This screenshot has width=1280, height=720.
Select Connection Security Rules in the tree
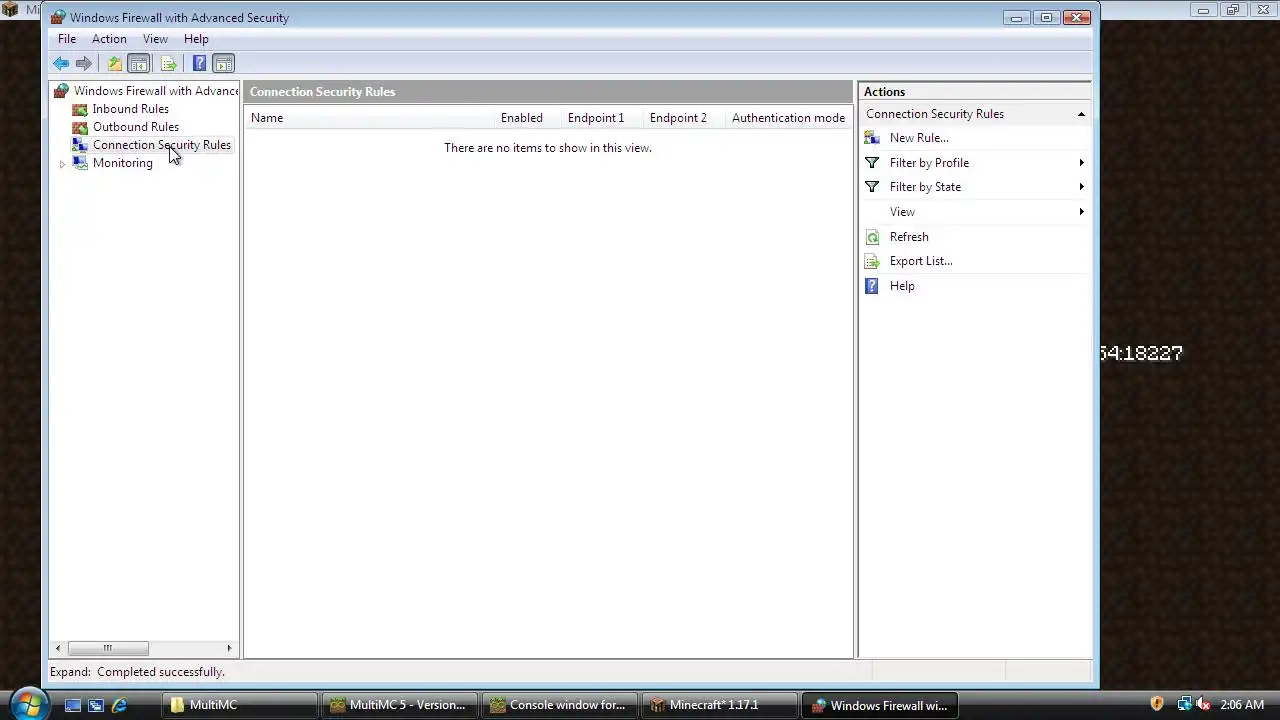[162, 145]
